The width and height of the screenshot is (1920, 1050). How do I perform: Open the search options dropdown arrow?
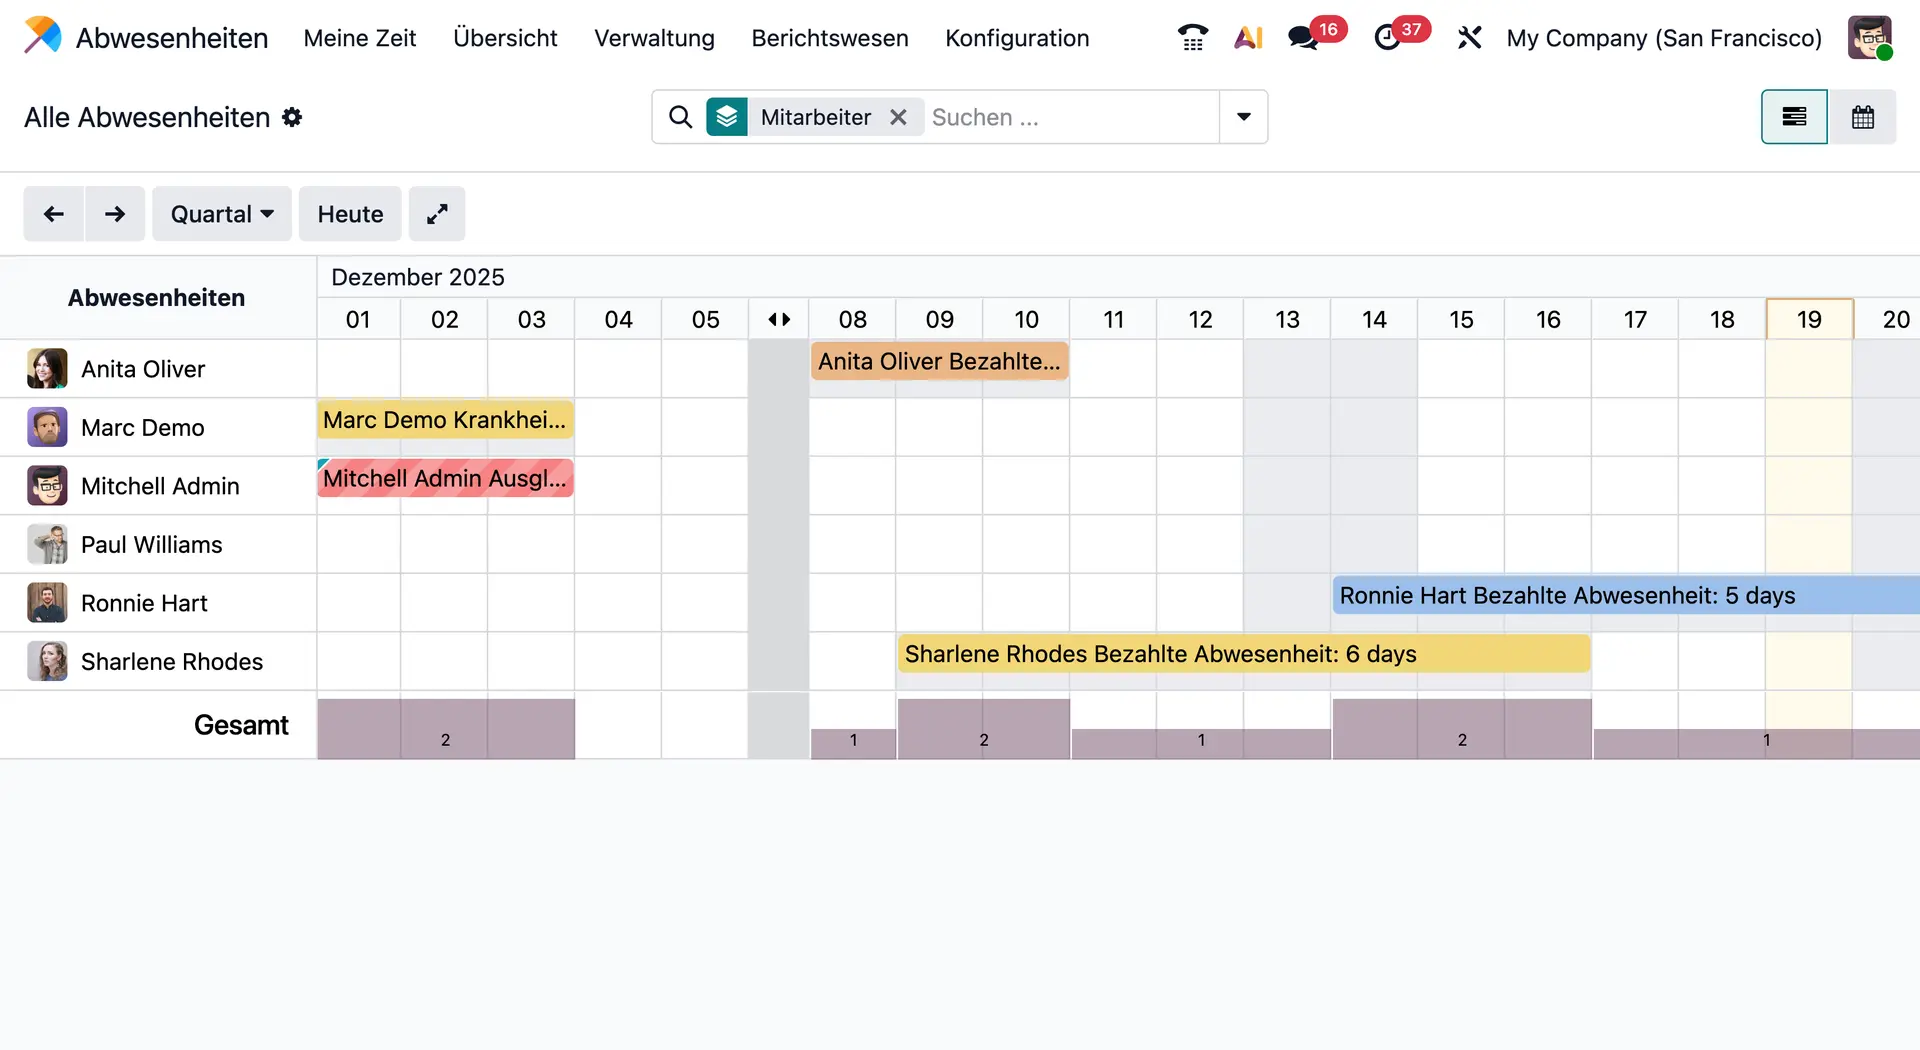click(x=1243, y=117)
